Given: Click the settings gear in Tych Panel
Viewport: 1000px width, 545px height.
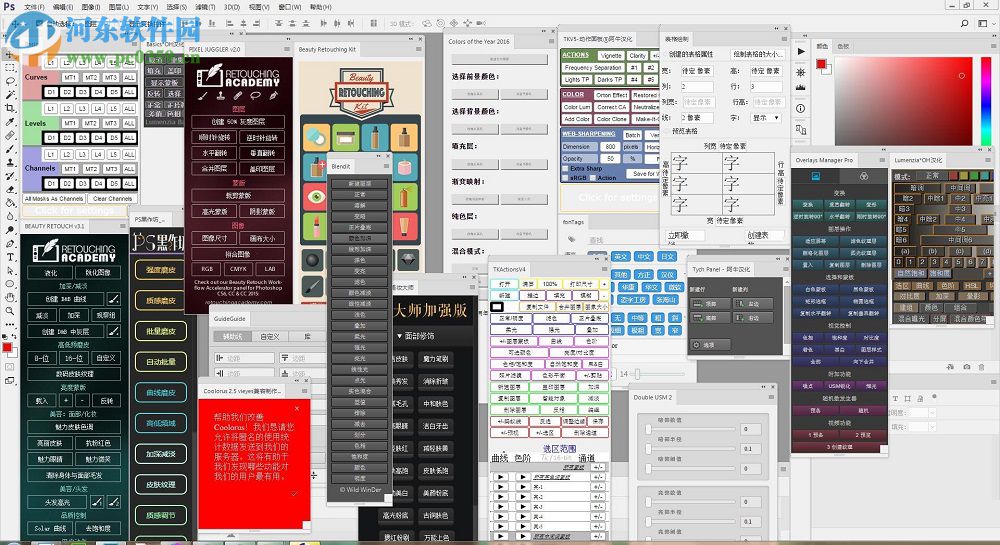Looking at the screenshot, I should [x=696, y=345].
